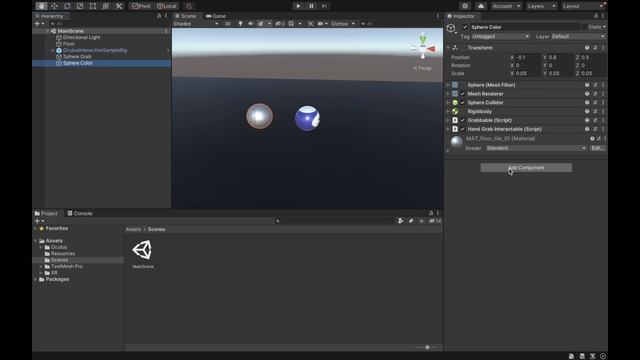Click the Pause button
The width and height of the screenshot is (640, 360).
click(311, 6)
